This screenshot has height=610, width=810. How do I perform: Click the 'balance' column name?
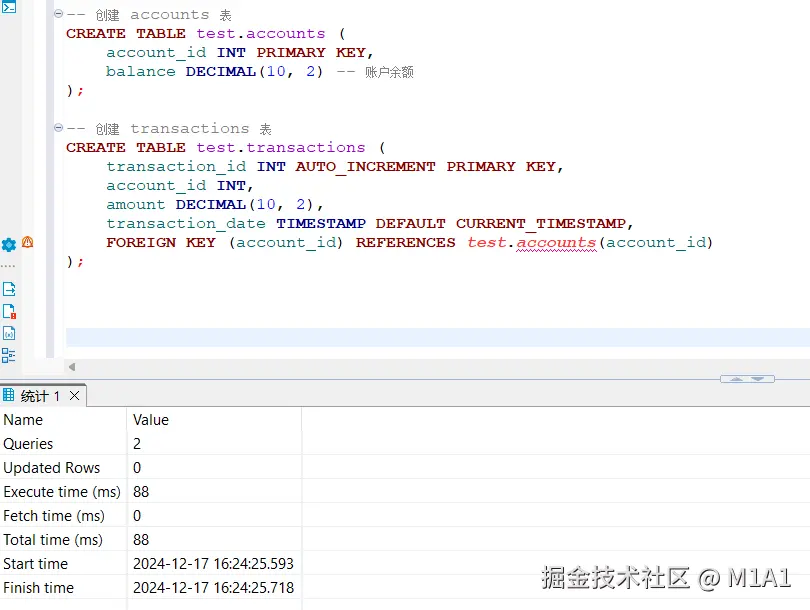[x=141, y=71]
